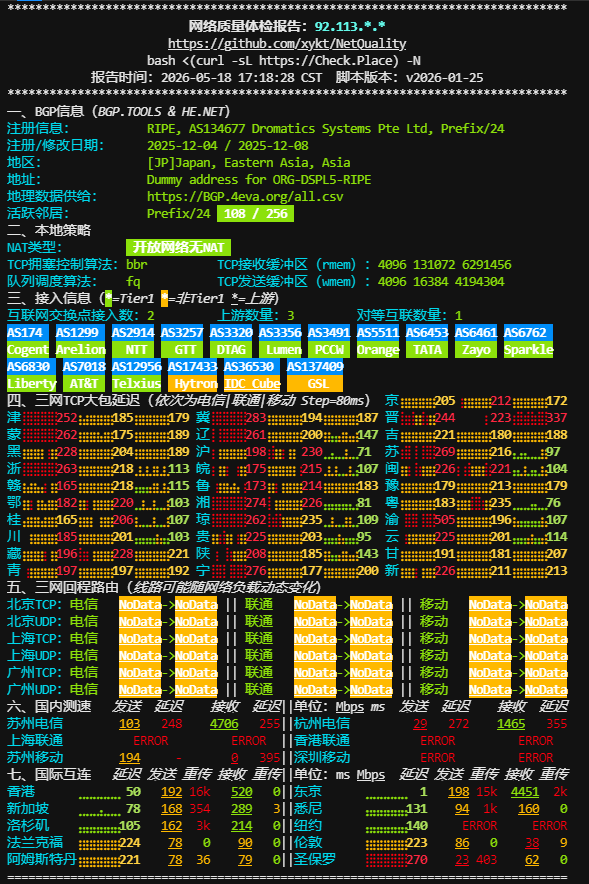Click 杭州电信 receive speed value 1465
Screen dimensions: 589x884
point(511,723)
